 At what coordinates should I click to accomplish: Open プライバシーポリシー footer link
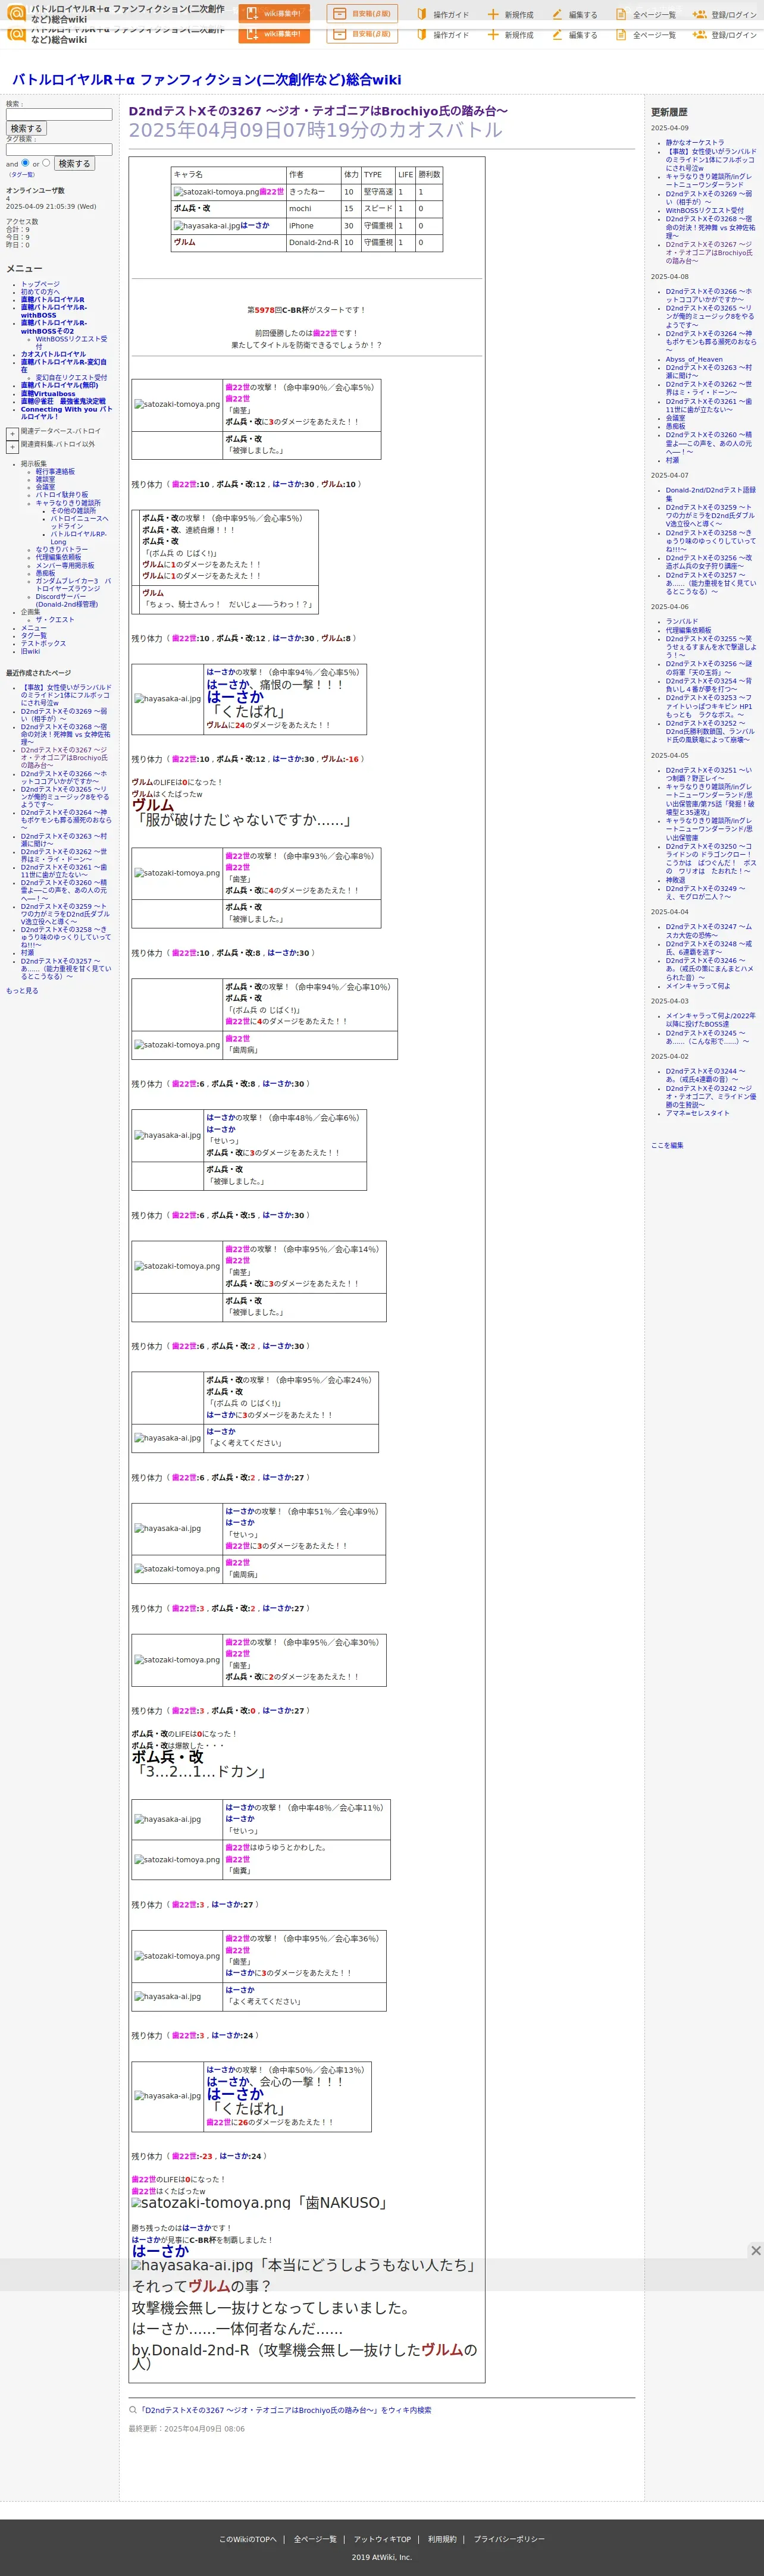(x=509, y=2539)
